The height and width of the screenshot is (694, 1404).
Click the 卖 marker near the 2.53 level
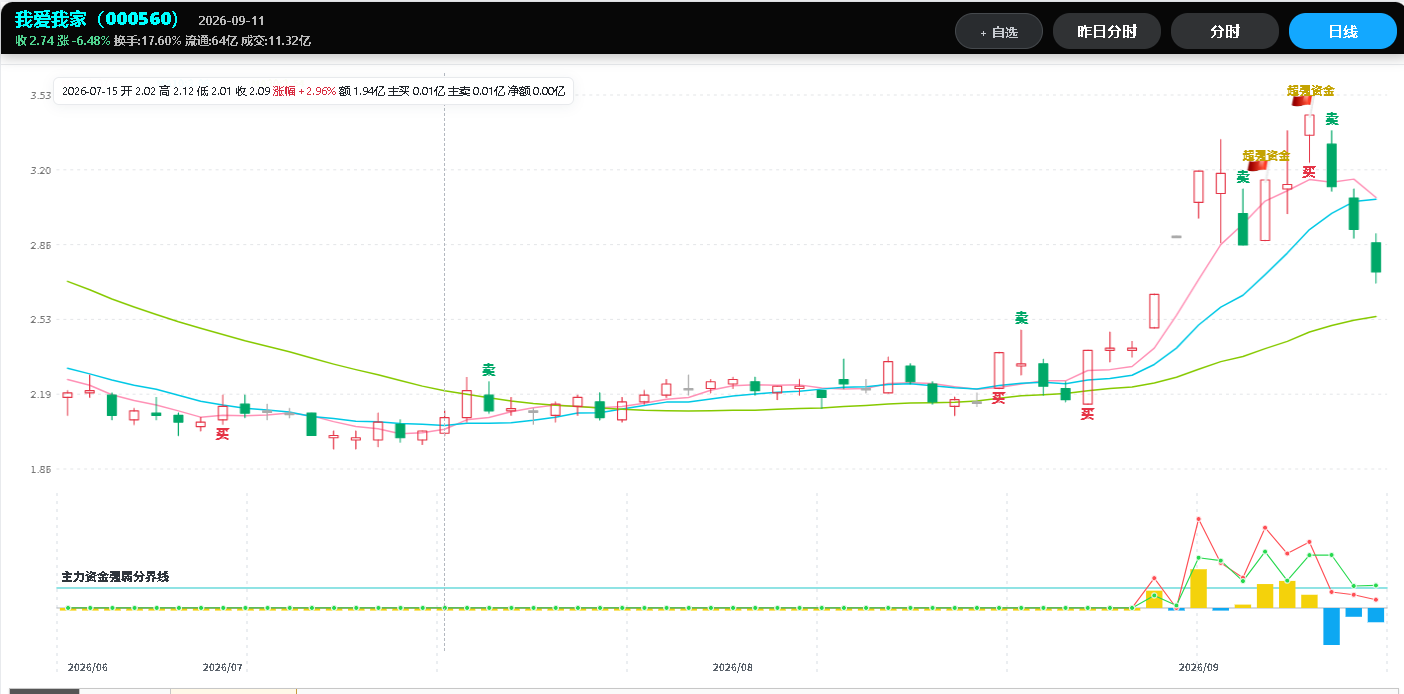coord(1022,318)
